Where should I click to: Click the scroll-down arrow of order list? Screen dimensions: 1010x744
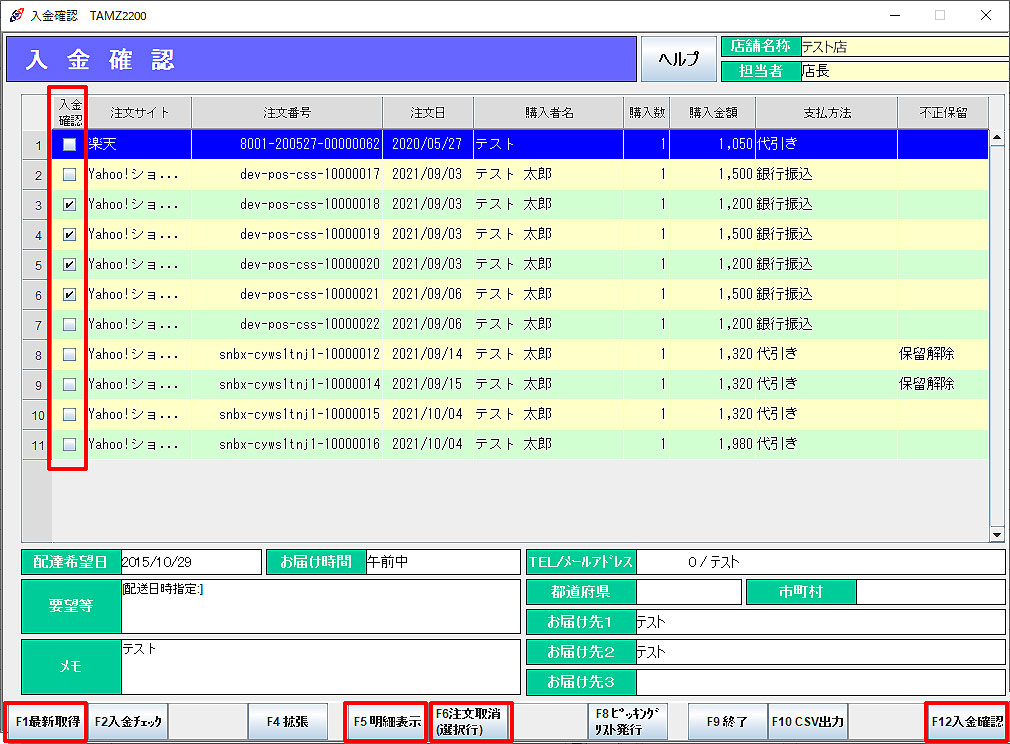[996, 535]
